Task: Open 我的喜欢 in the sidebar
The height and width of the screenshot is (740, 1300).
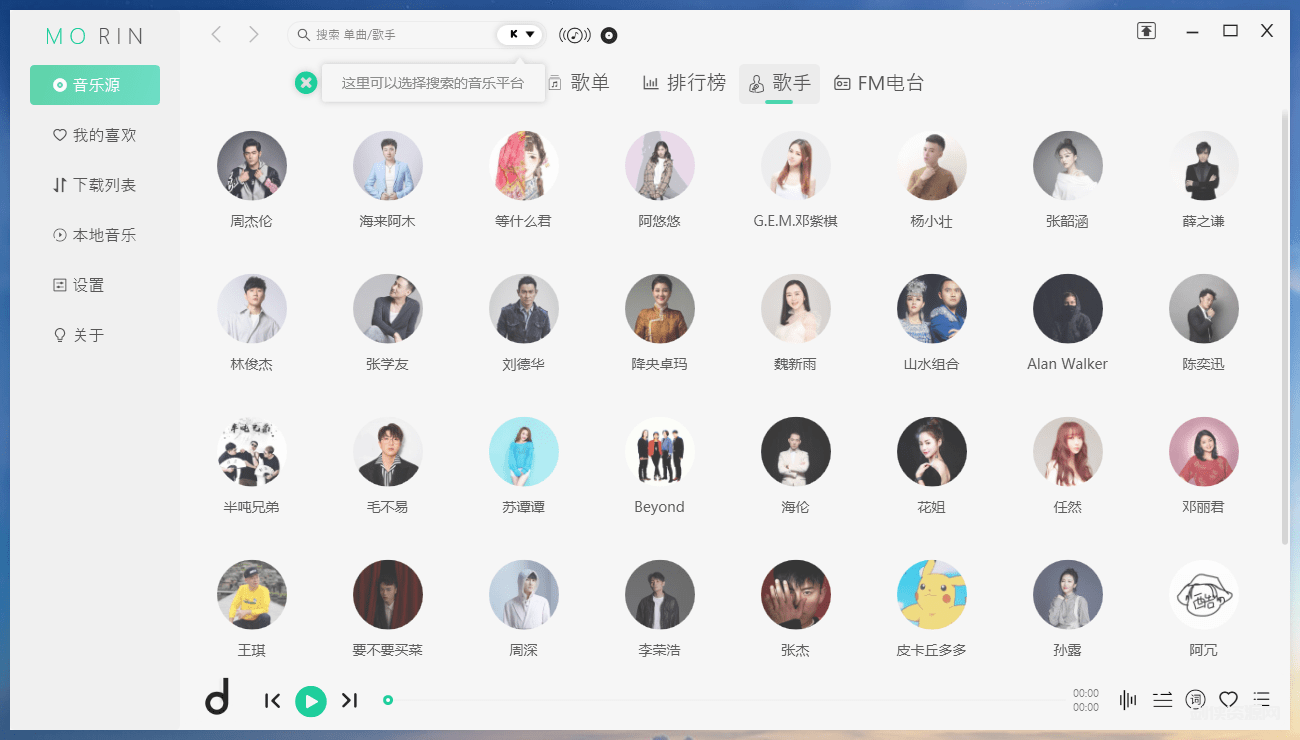Action: (95, 135)
